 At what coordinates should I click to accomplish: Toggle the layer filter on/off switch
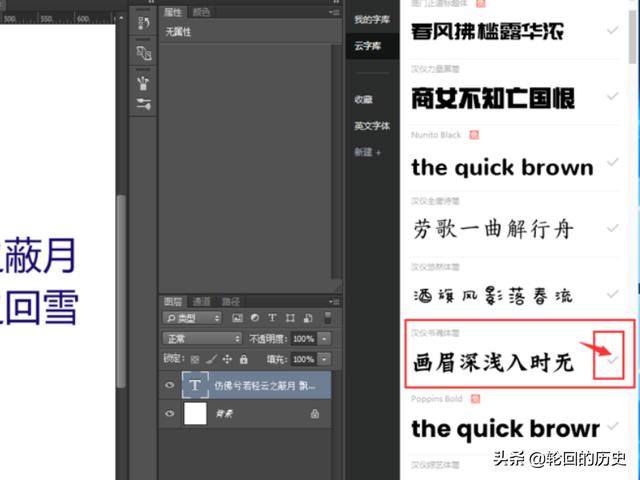(327, 318)
